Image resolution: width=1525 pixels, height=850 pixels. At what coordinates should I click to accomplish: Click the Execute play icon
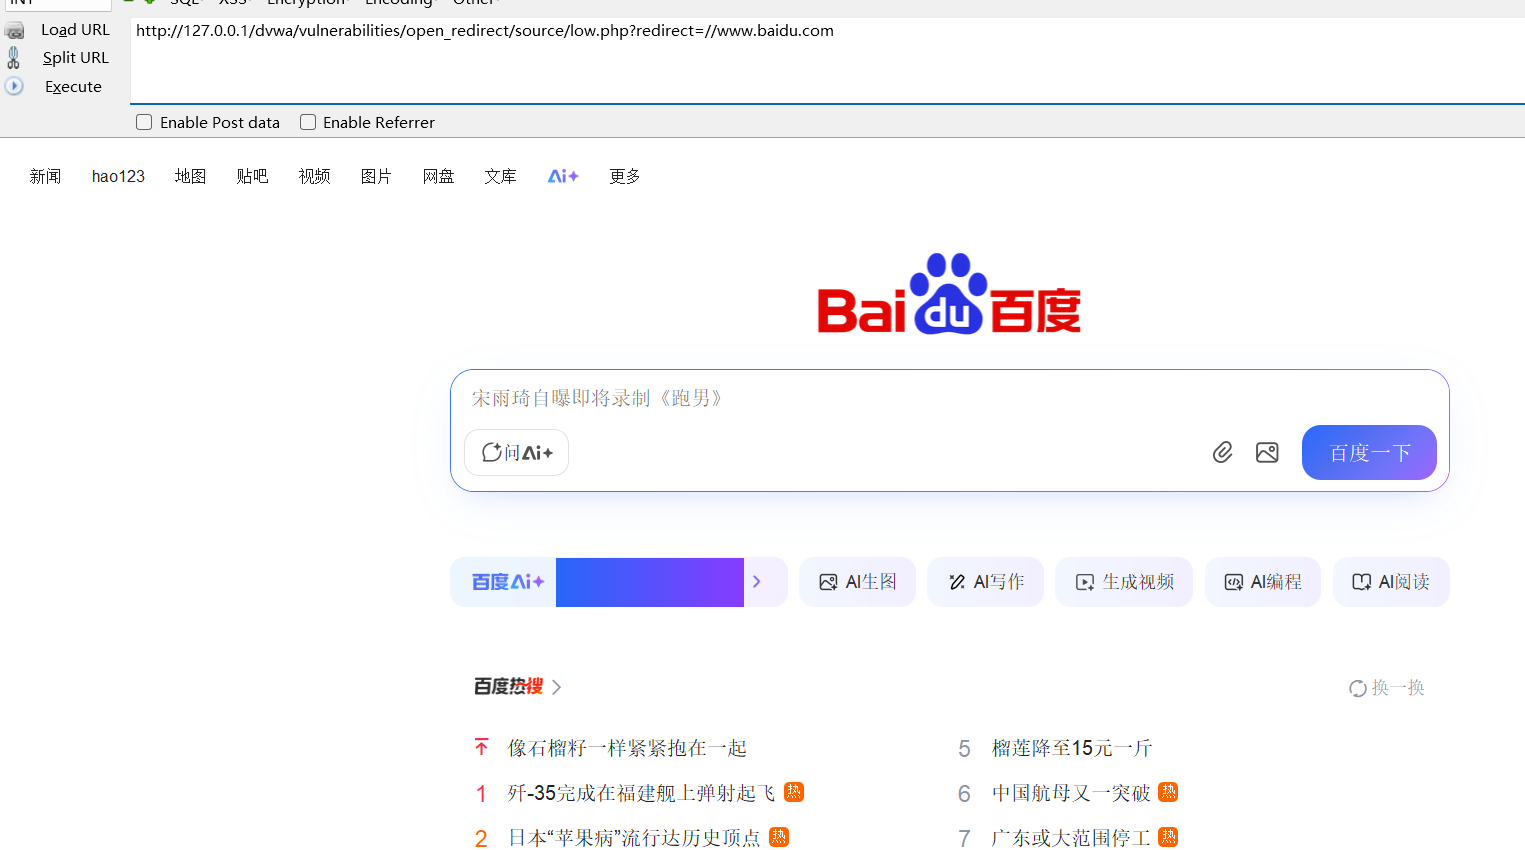click(14, 86)
